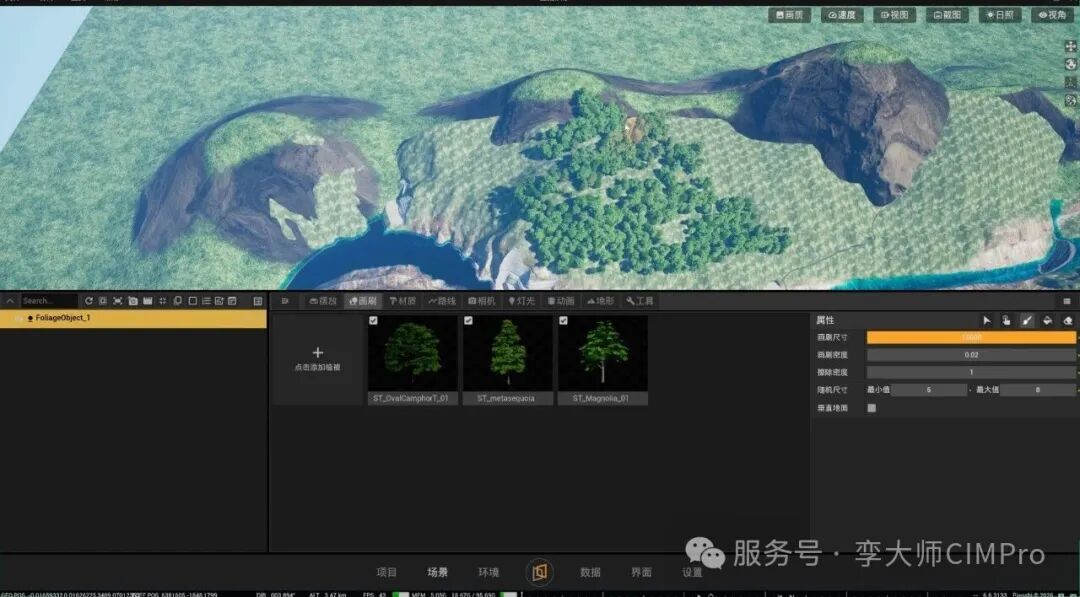1080x597 pixels.
Task: Click the Search field in scene panel
Action: (x=49, y=301)
